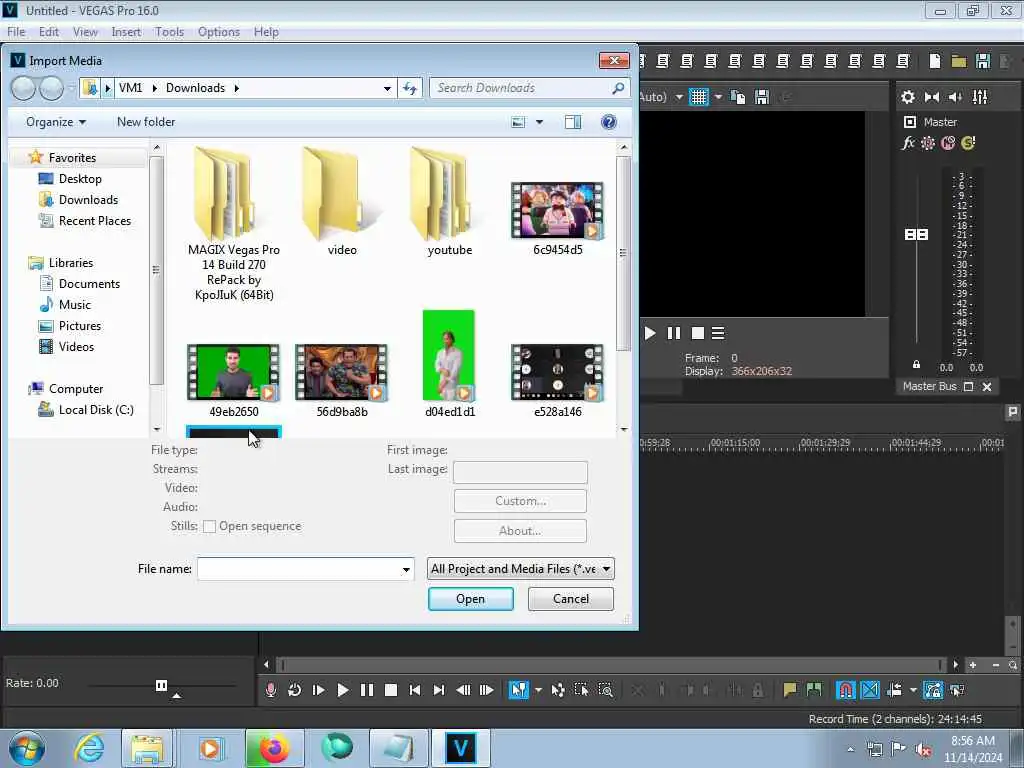This screenshot has width=1024, height=768.
Task: Open the Insert menu
Action: [x=126, y=32]
